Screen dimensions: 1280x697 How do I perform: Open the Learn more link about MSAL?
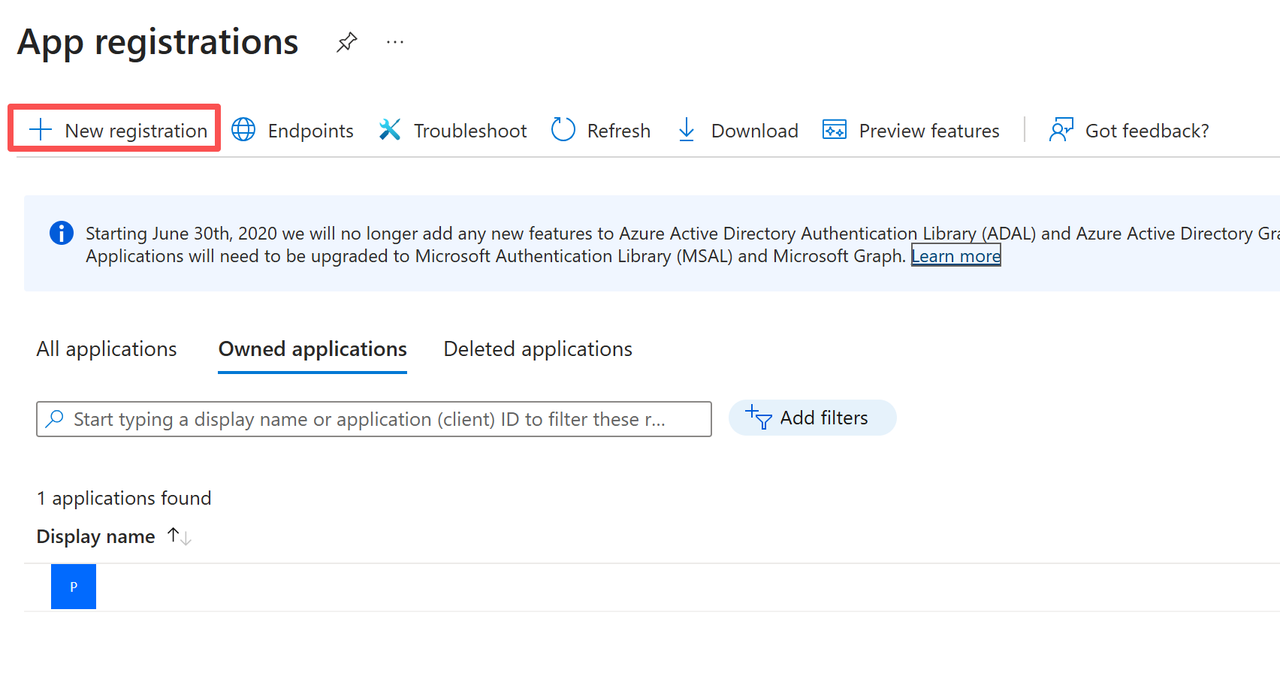click(955, 256)
